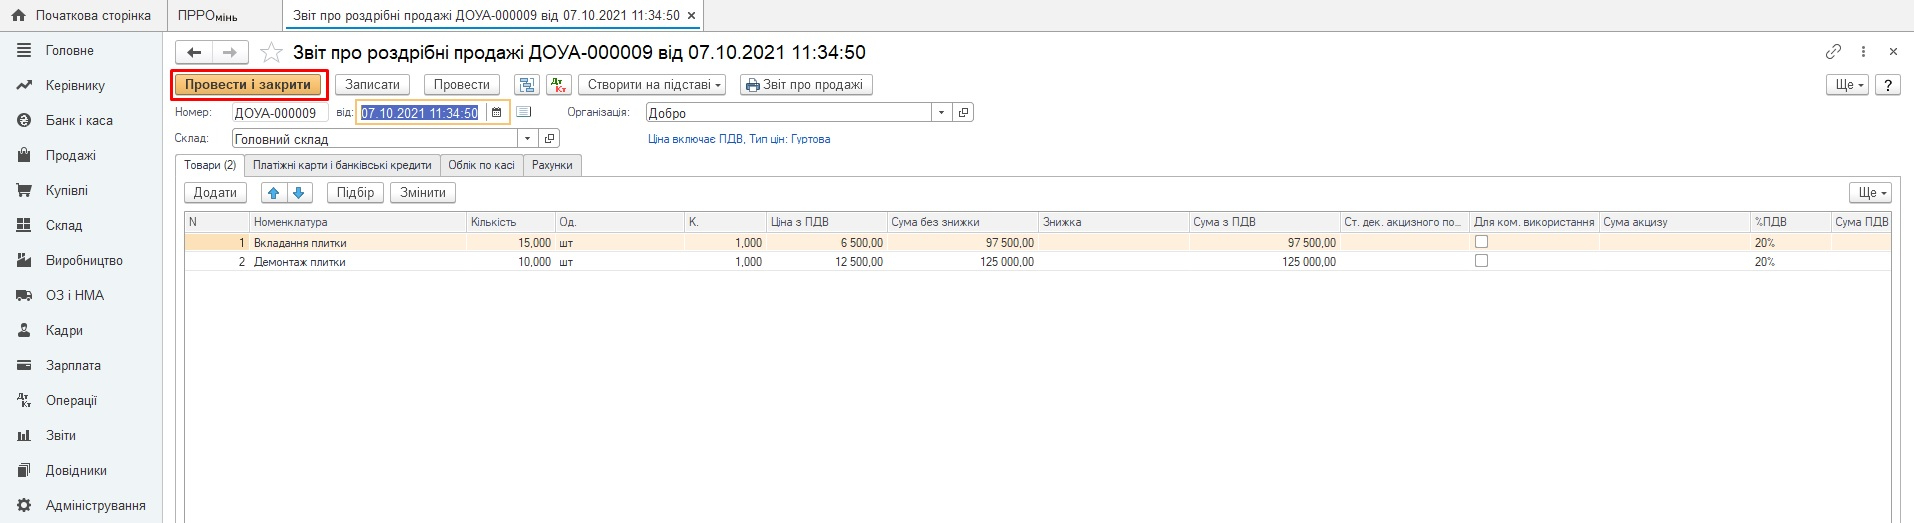This screenshot has width=1914, height=523.
Task: Open Продажі section in sidebar
Action: pos(70,155)
